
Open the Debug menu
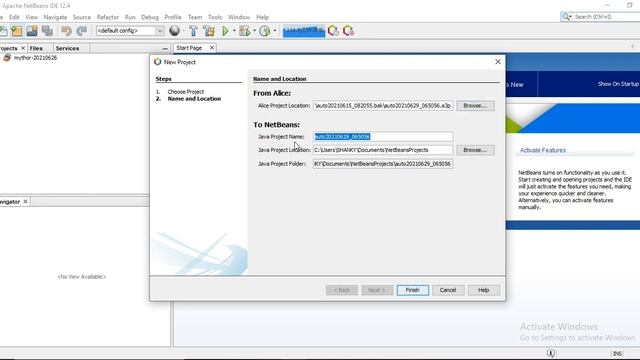150,17
